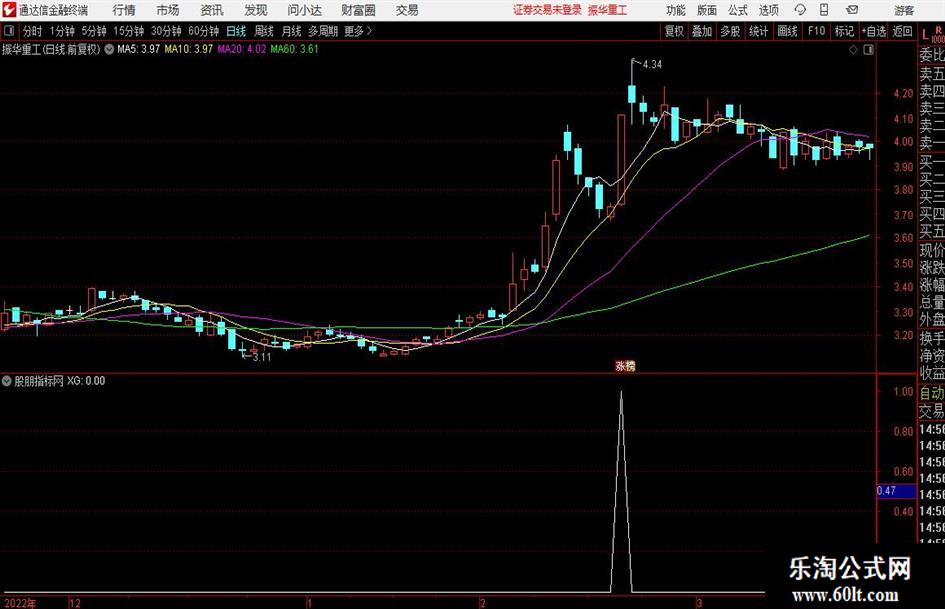Click the 自动 label in side panel
Image resolution: width=945 pixels, height=609 pixels.
(932, 393)
